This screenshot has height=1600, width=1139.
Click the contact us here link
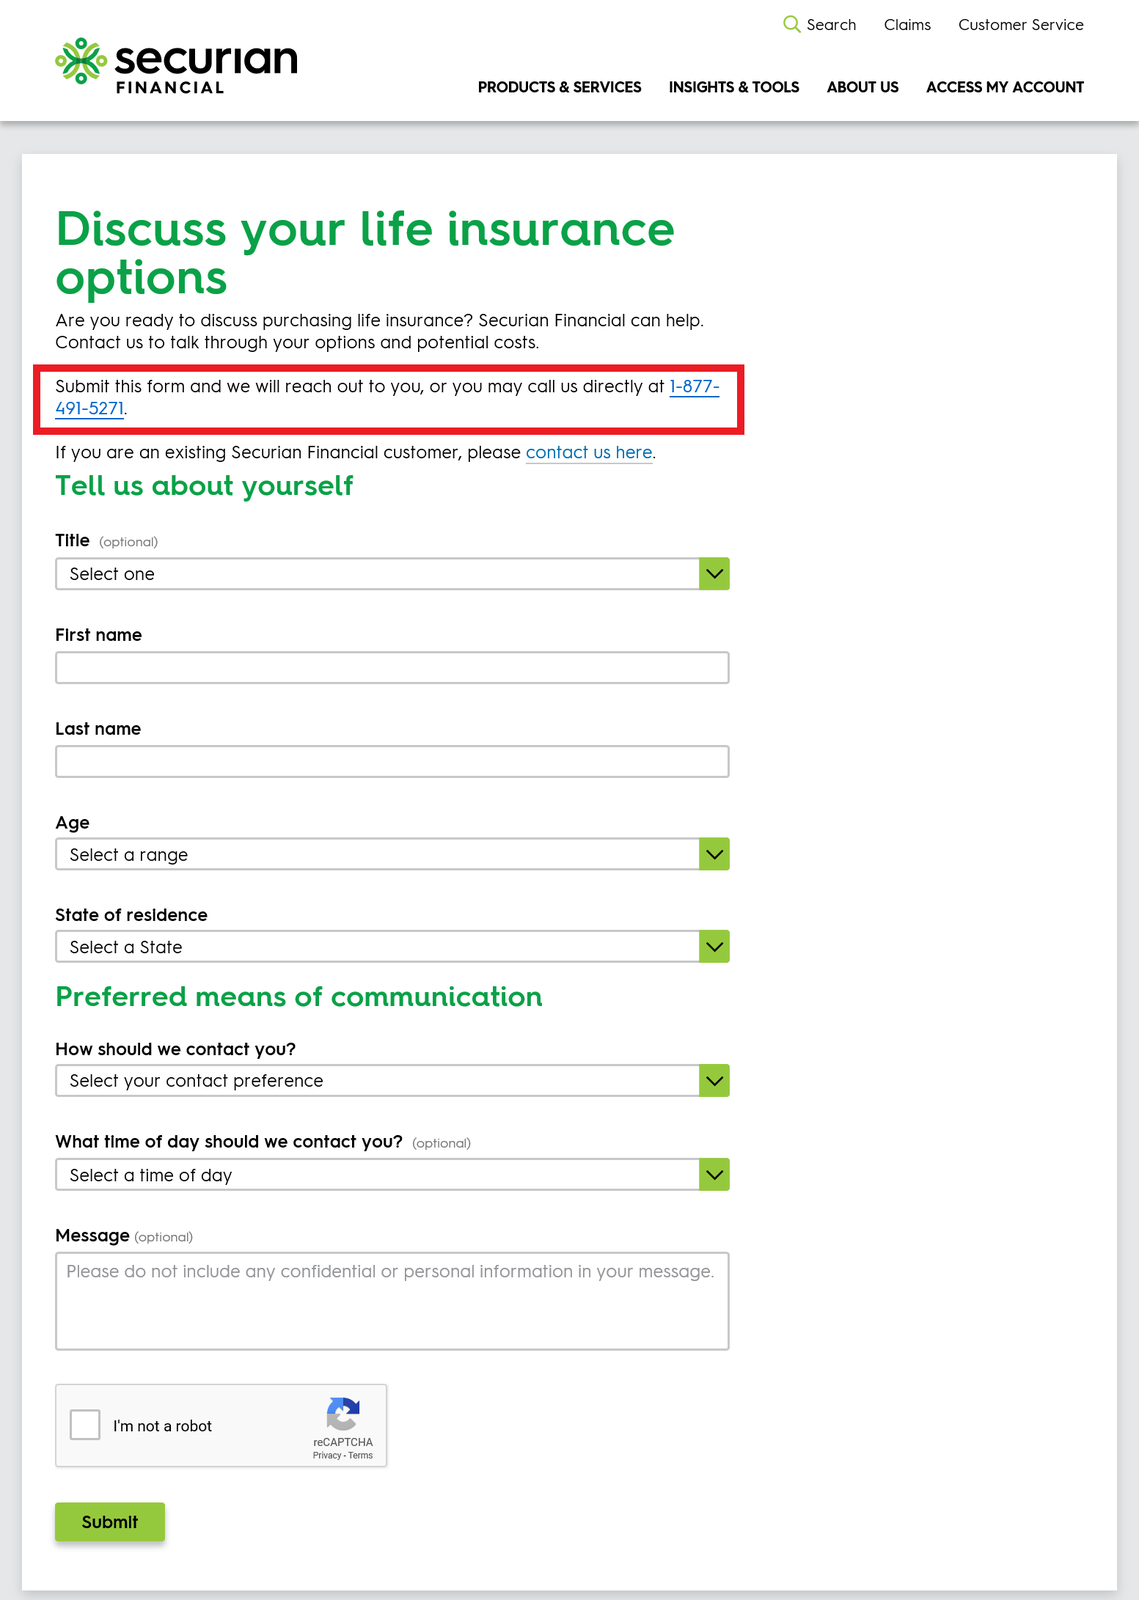click(x=589, y=452)
